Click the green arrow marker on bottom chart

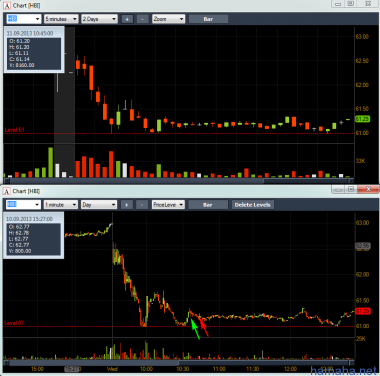click(195, 329)
